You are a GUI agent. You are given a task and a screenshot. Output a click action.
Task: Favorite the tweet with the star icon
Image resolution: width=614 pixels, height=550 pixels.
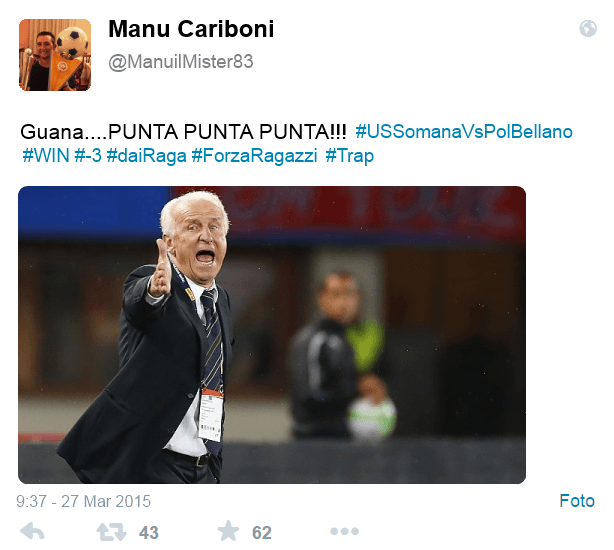(228, 531)
